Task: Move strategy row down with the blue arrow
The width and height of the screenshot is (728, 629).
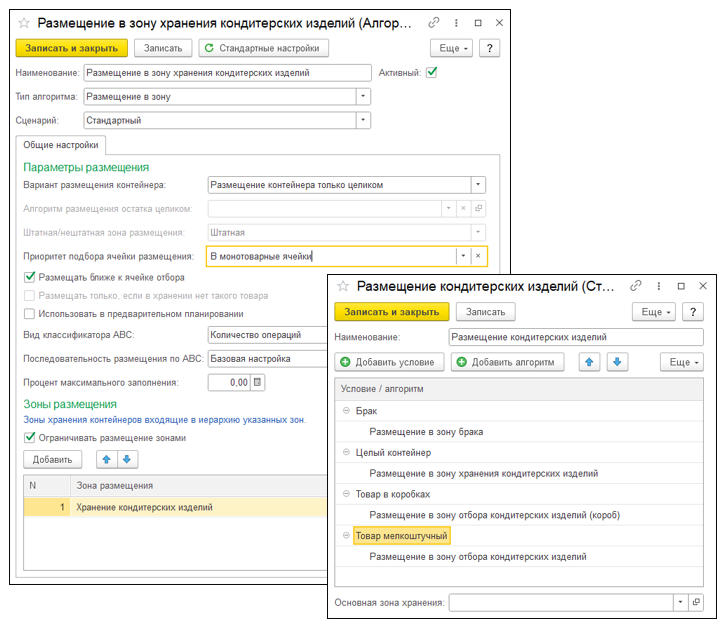Action: tap(617, 362)
